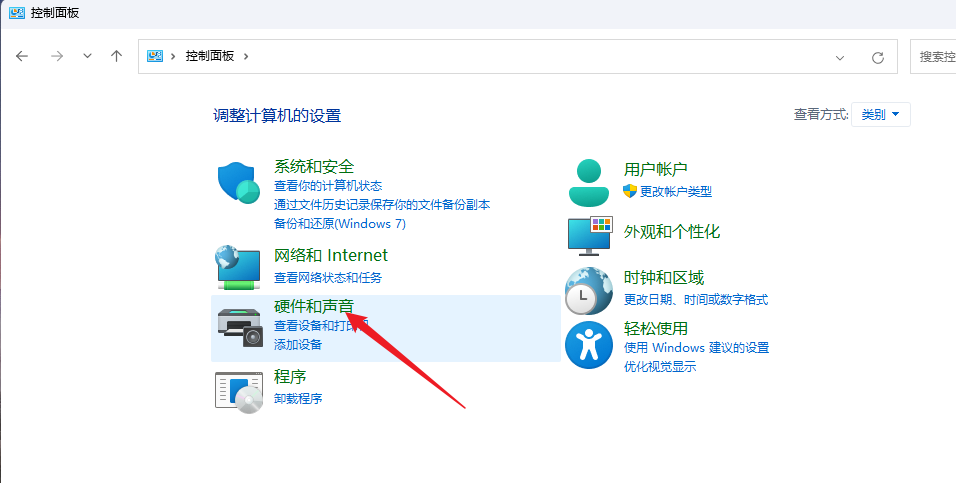
Task: Click the 外观和个性化 monitor icon
Action: pos(590,235)
